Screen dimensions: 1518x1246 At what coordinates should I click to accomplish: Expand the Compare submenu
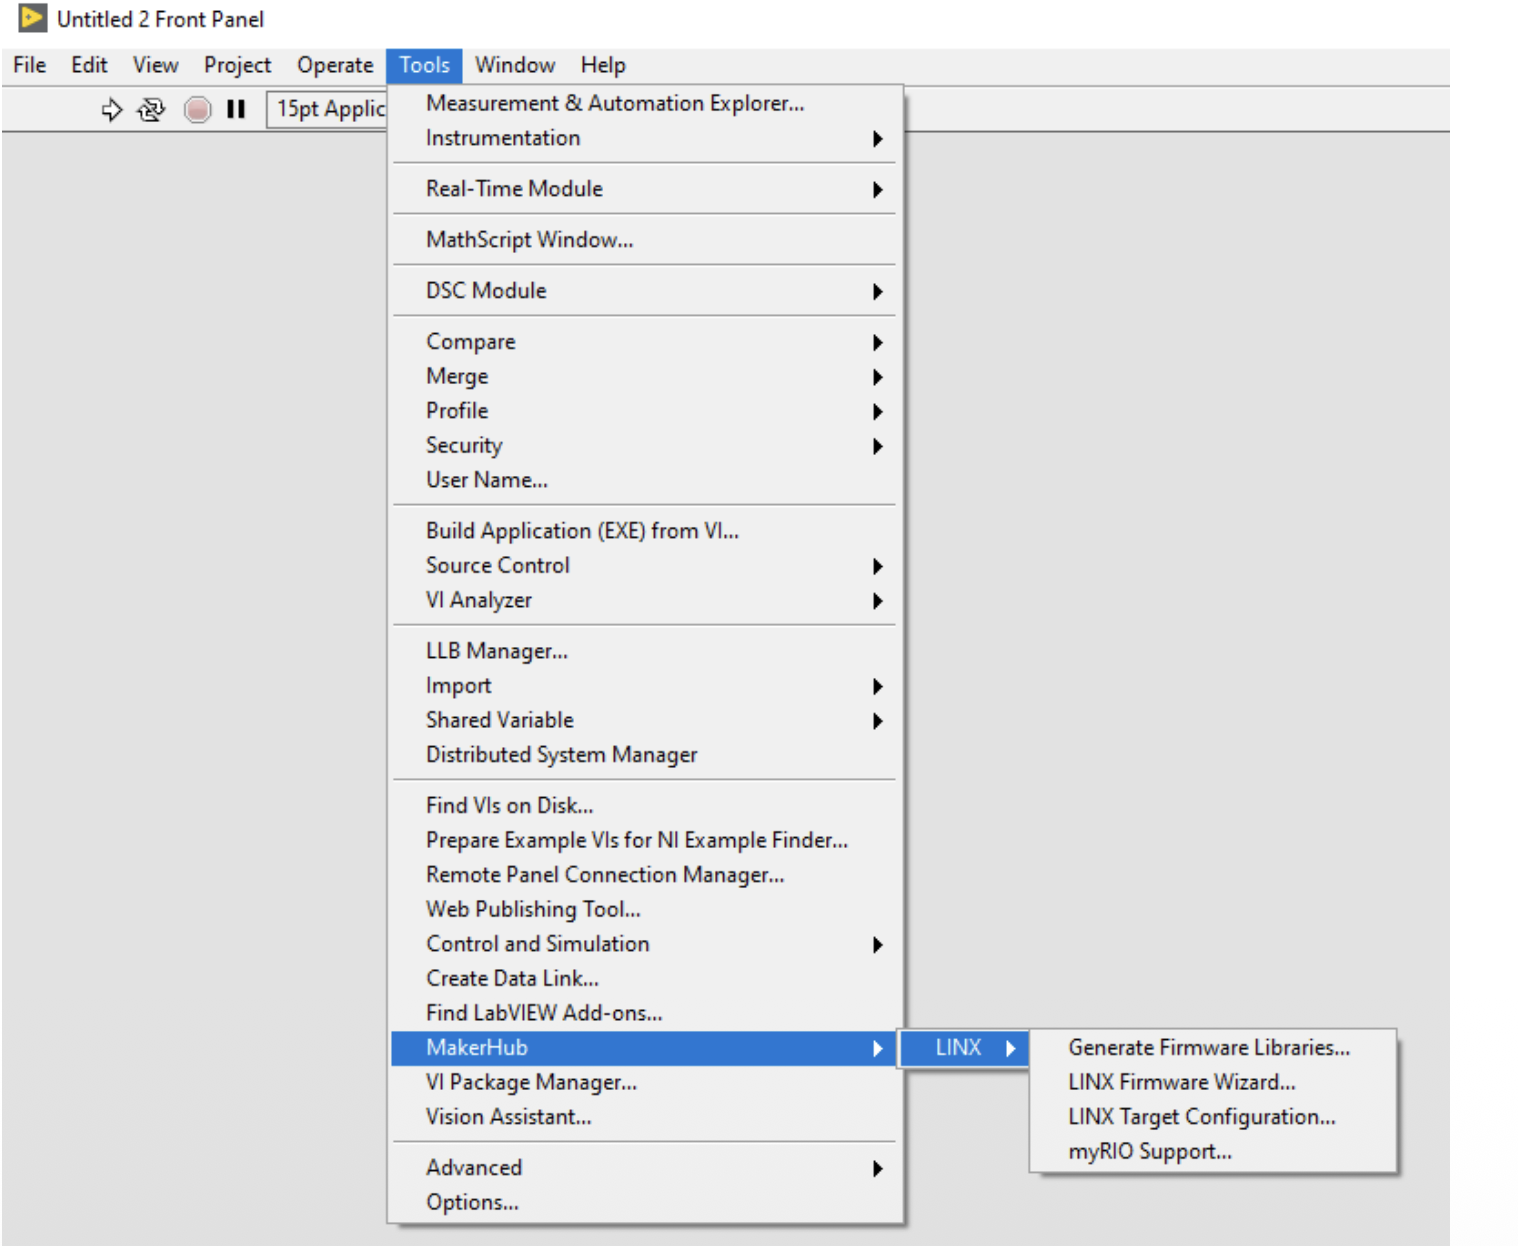(x=645, y=342)
